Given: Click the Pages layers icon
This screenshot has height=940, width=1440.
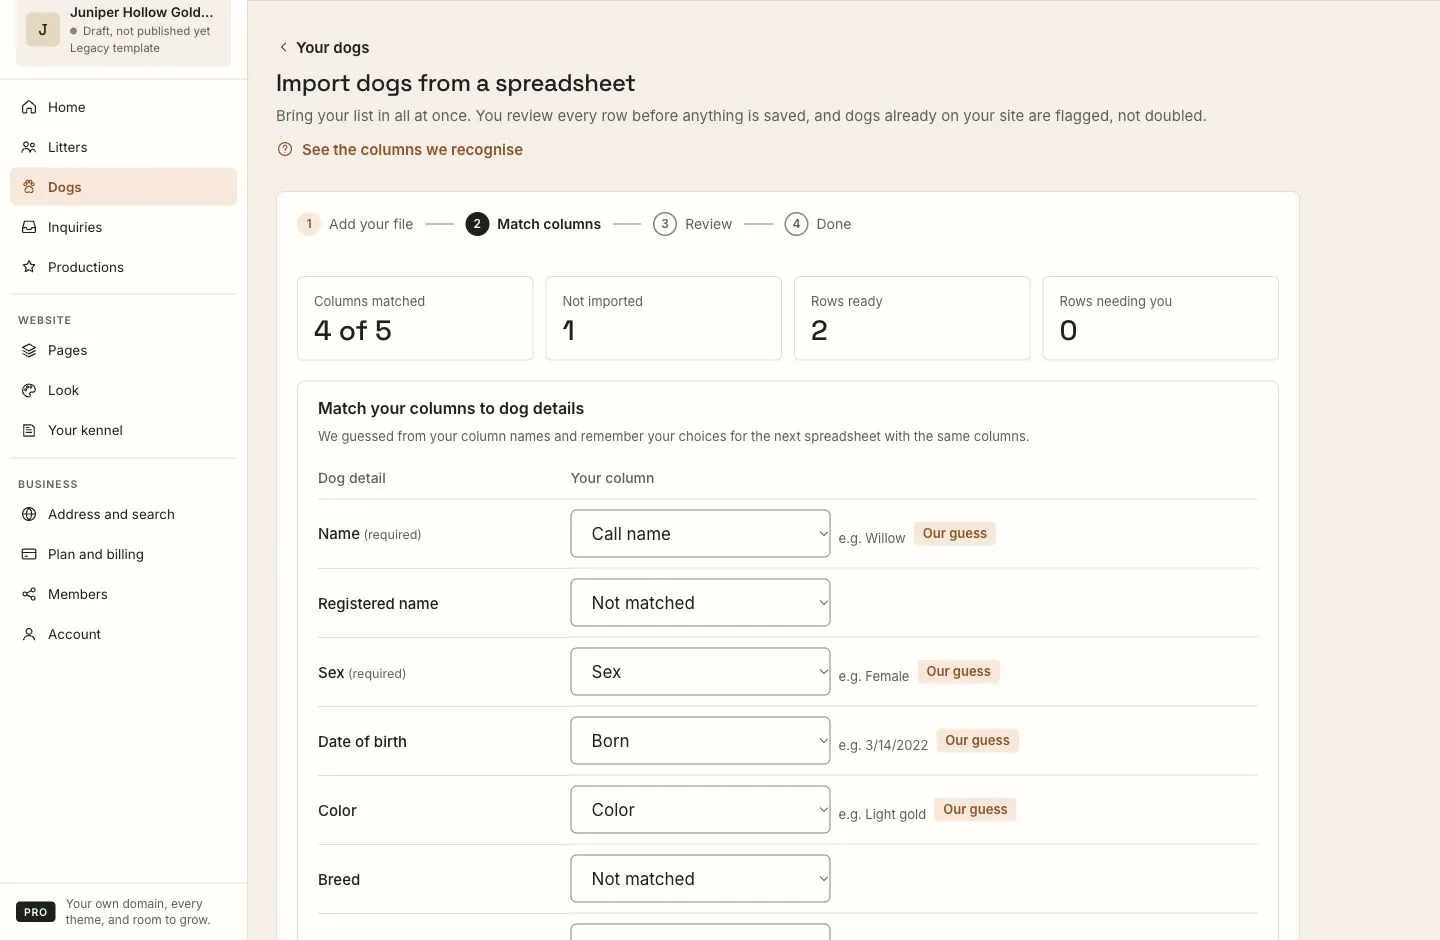Looking at the screenshot, I should pyautogui.click(x=29, y=350).
